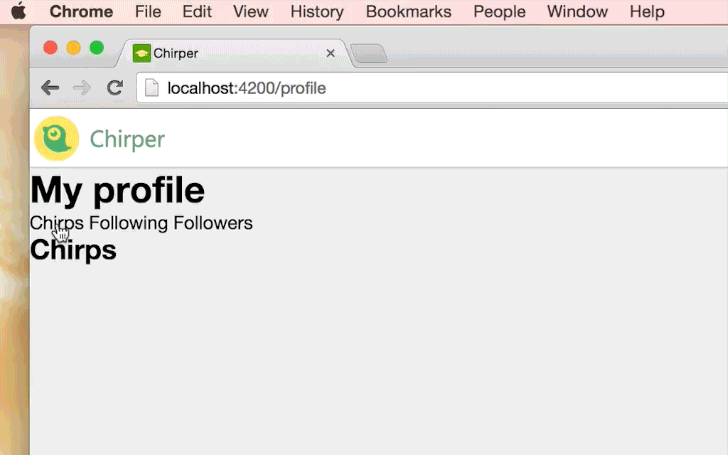Click the Followers profile link
Viewport: 728px width, 455px height.
click(x=213, y=223)
